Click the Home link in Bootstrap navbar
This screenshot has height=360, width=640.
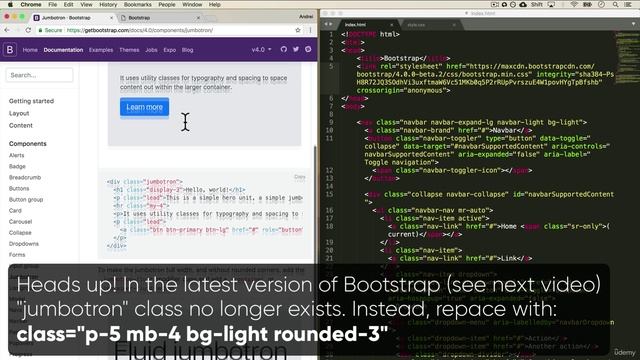click(30, 50)
